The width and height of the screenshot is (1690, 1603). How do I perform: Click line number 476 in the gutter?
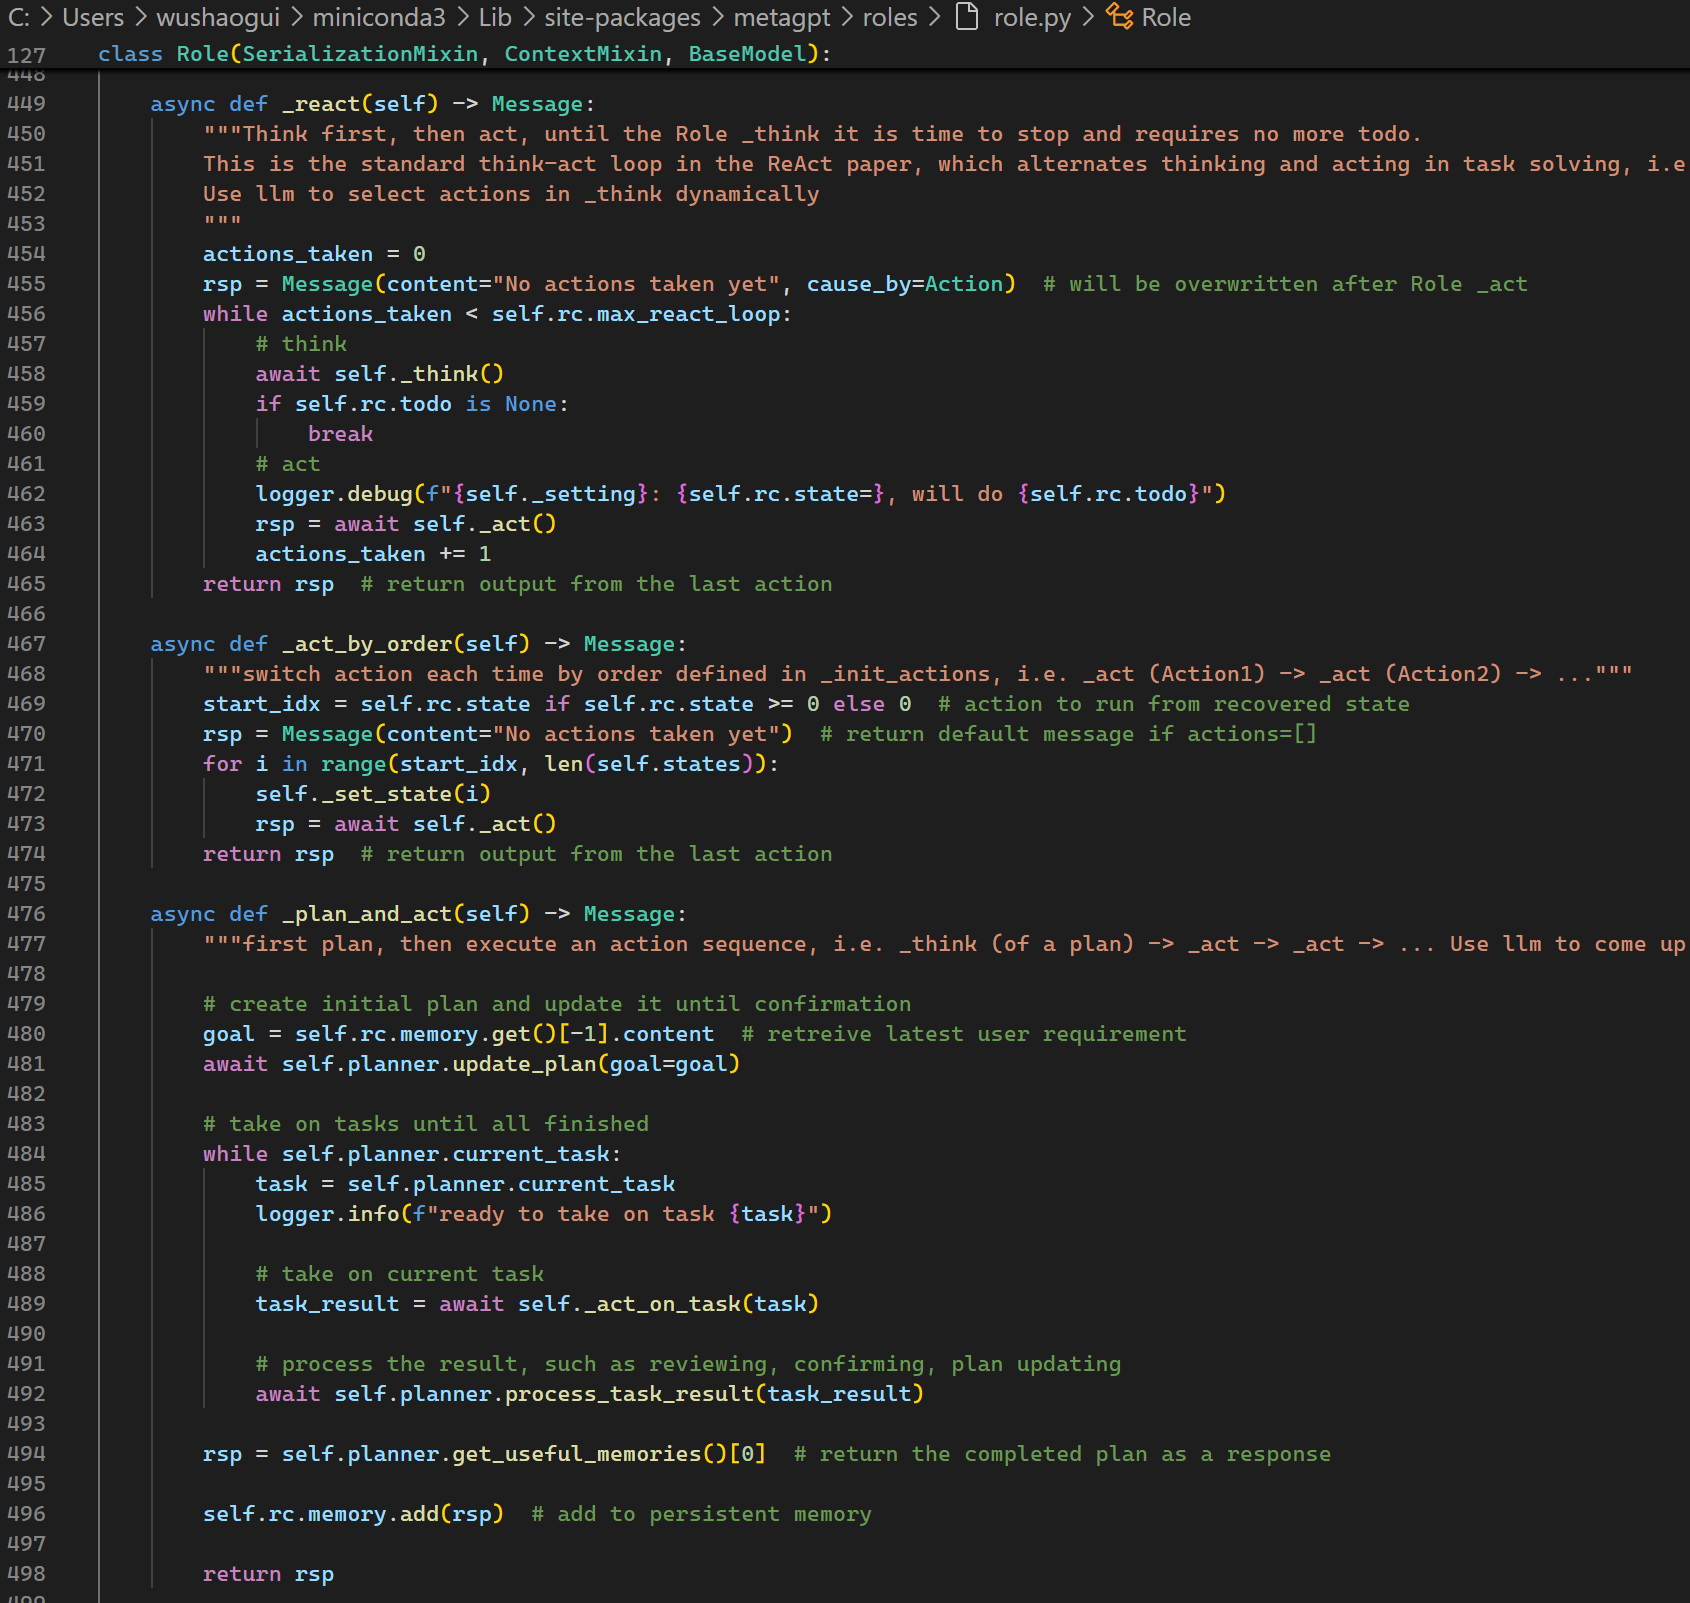click(29, 913)
